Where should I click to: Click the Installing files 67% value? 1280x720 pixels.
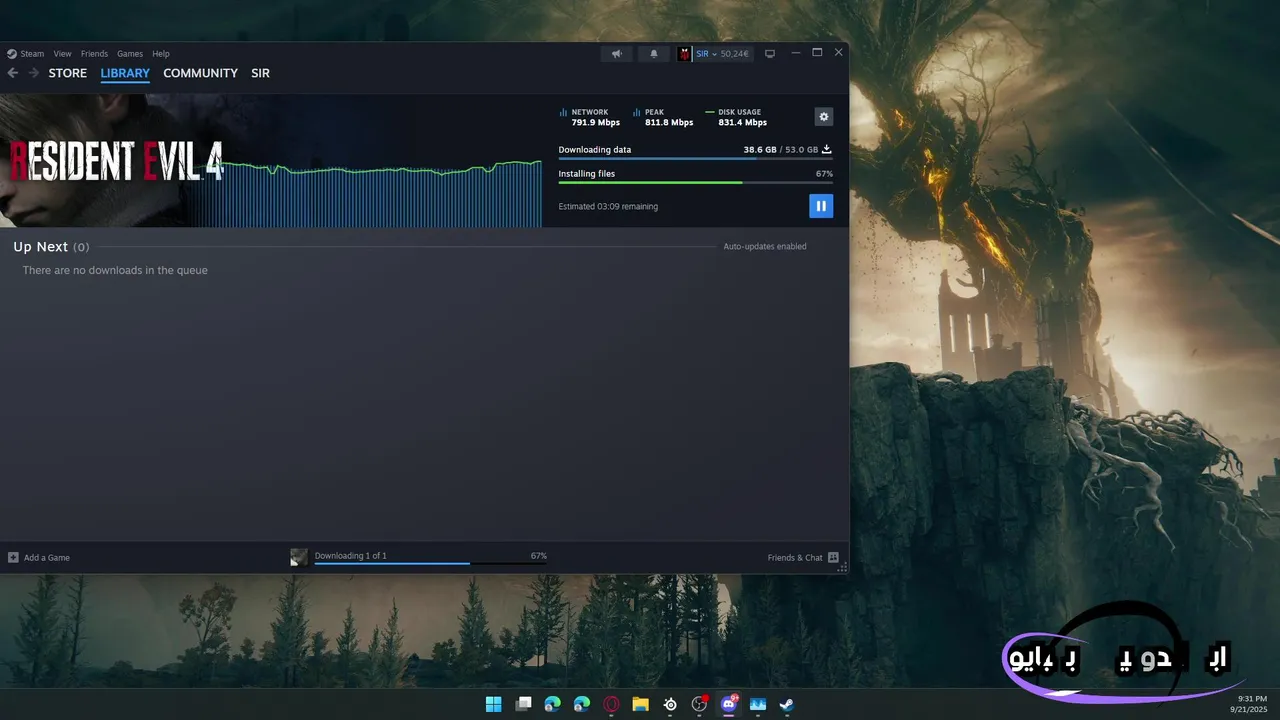click(x=824, y=174)
